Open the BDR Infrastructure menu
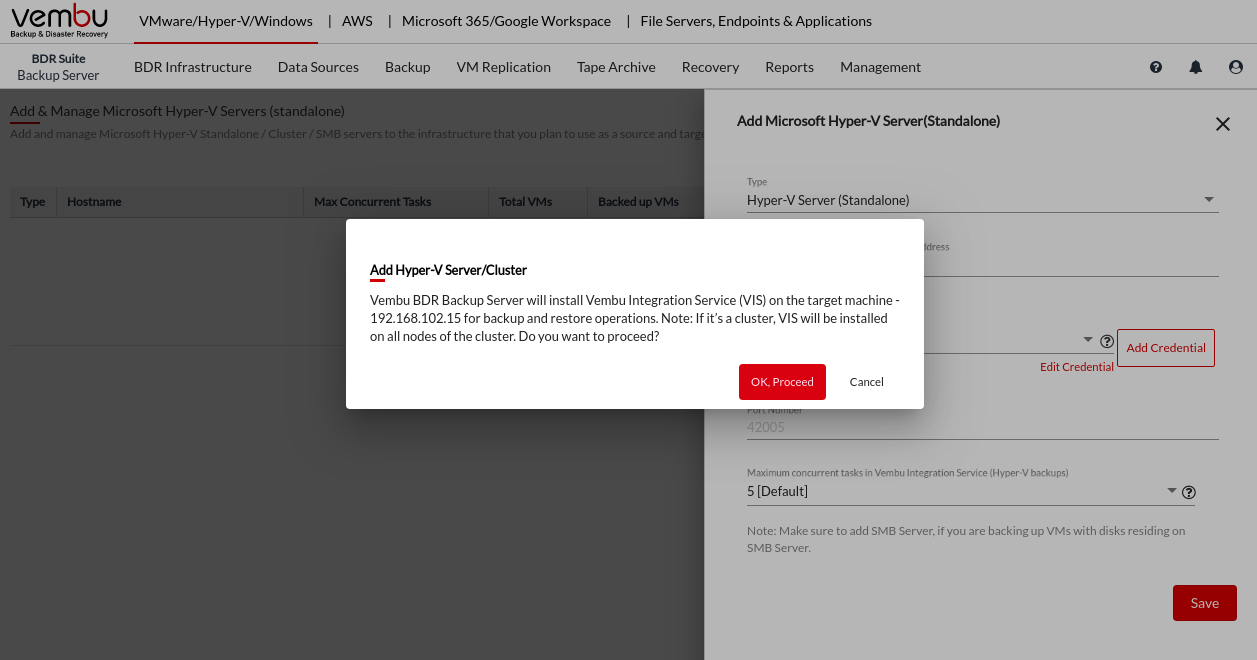Viewport: 1257px width, 660px height. click(x=192, y=67)
